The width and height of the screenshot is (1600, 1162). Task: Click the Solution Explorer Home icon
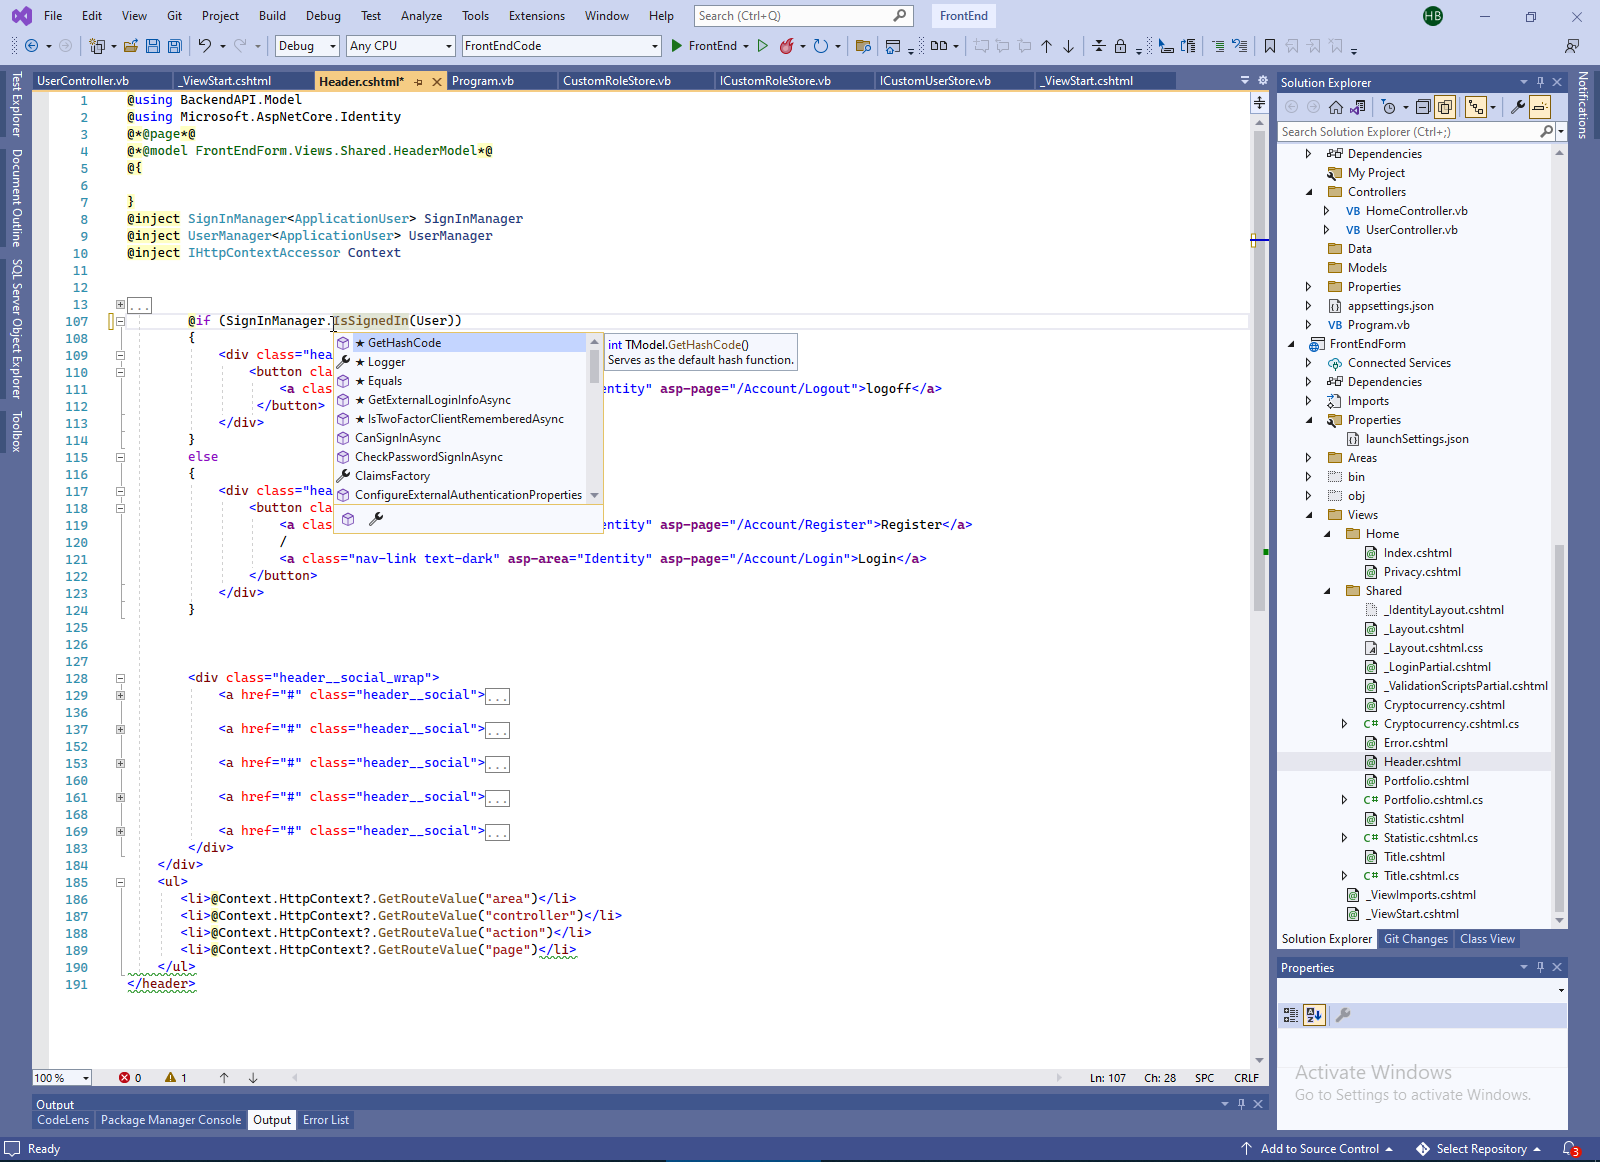(1336, 107)
